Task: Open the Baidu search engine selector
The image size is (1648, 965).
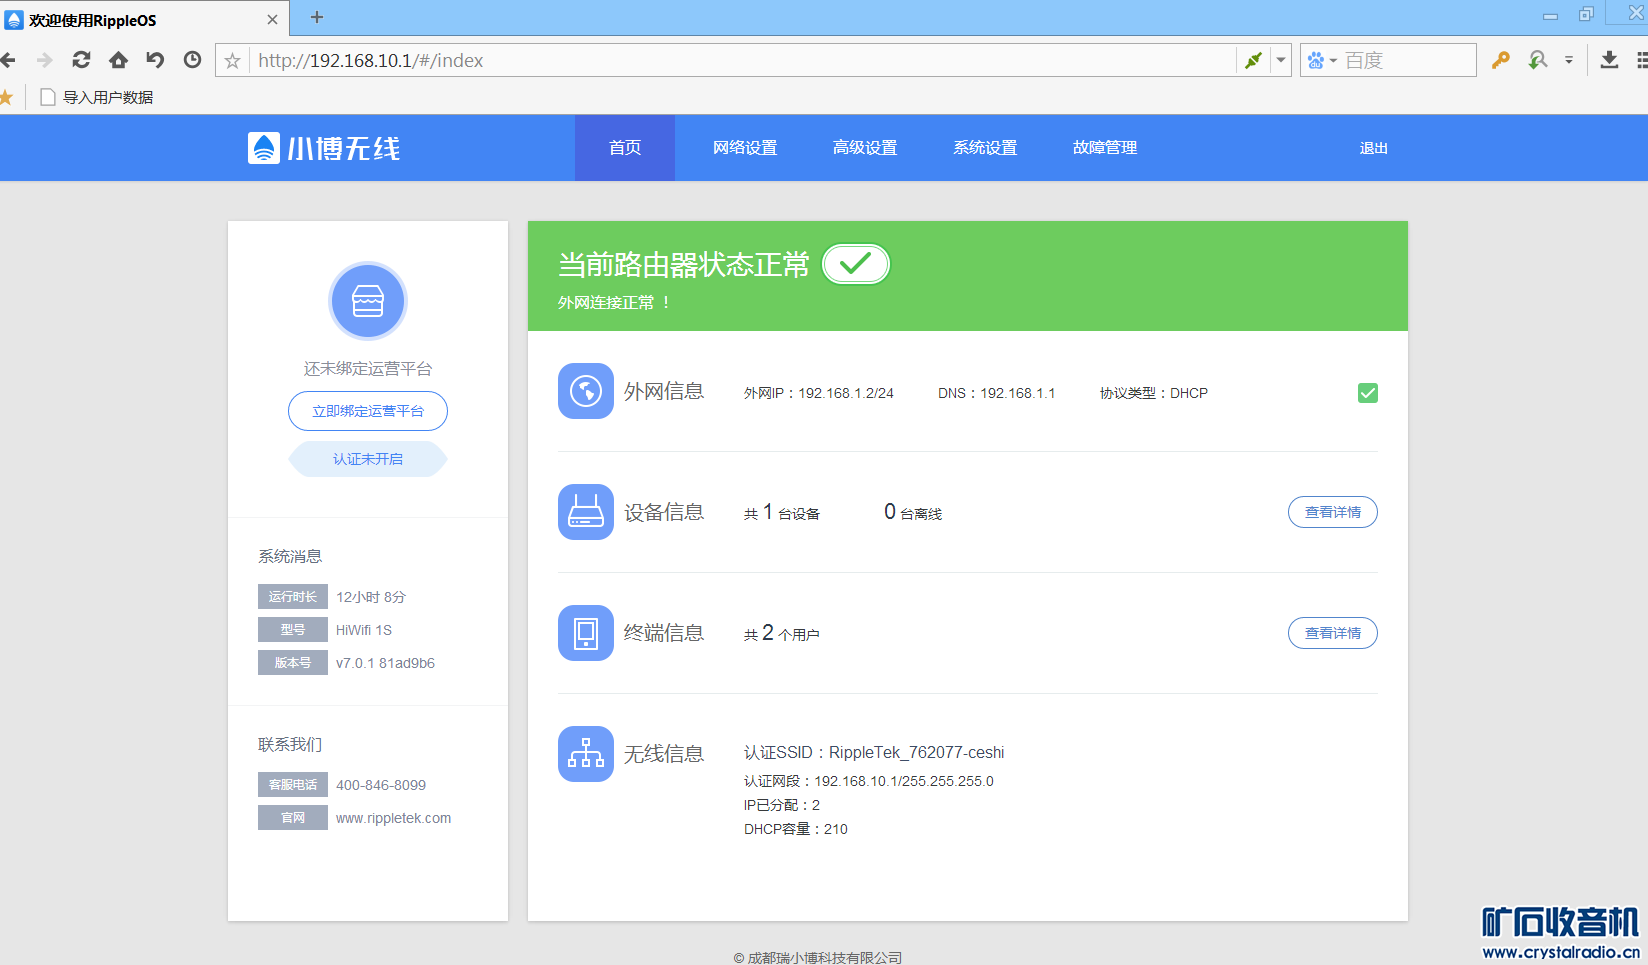Action: (1322, 61)
